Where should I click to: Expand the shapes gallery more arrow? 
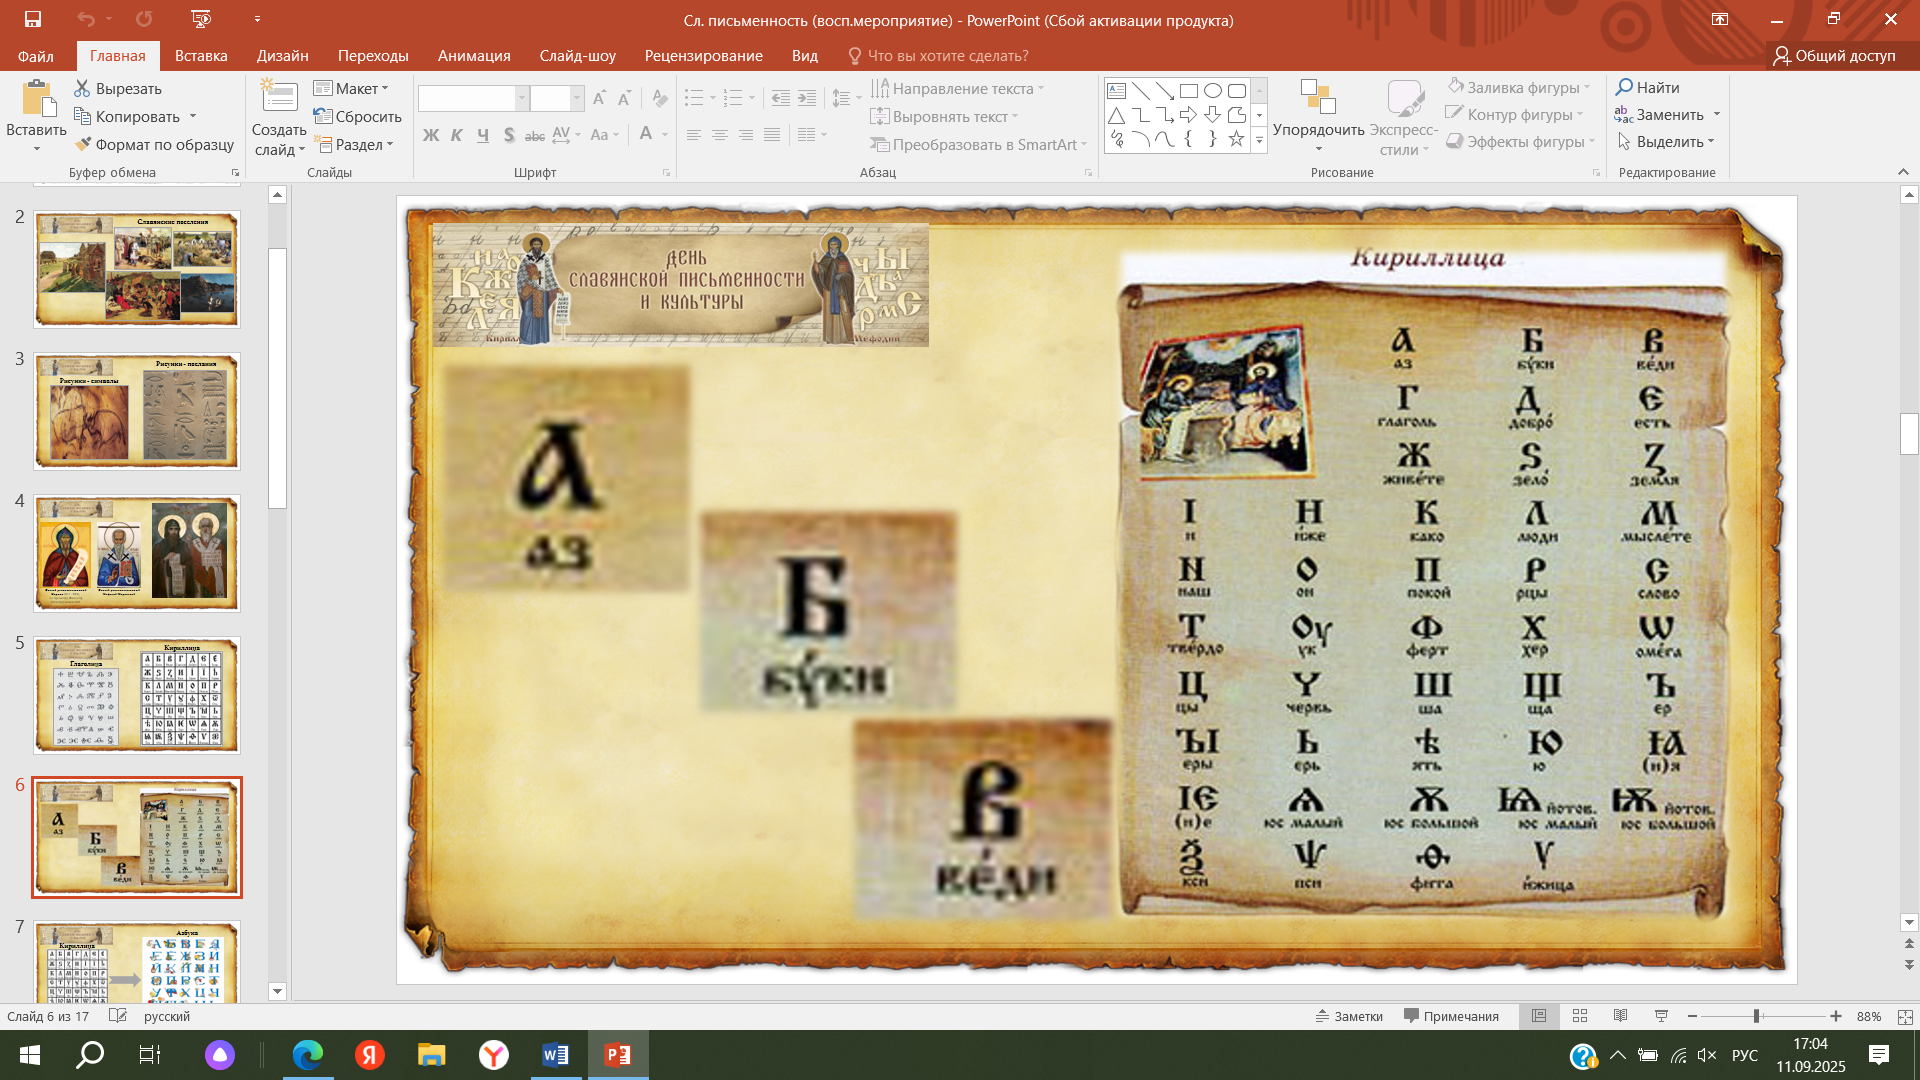coord(1259,142)
